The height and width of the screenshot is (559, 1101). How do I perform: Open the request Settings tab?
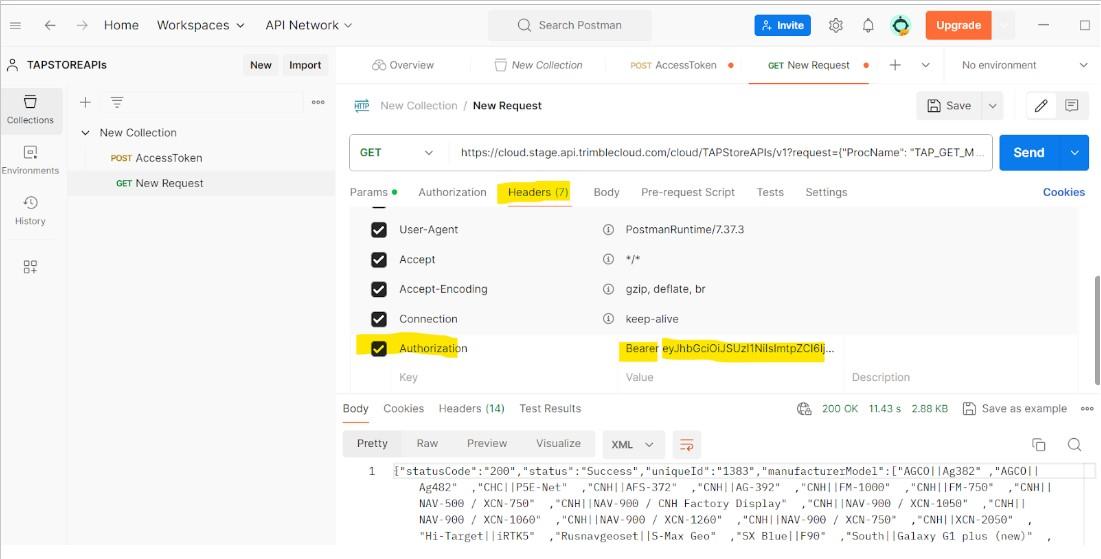pyautogui.click(x=826, y=192)
